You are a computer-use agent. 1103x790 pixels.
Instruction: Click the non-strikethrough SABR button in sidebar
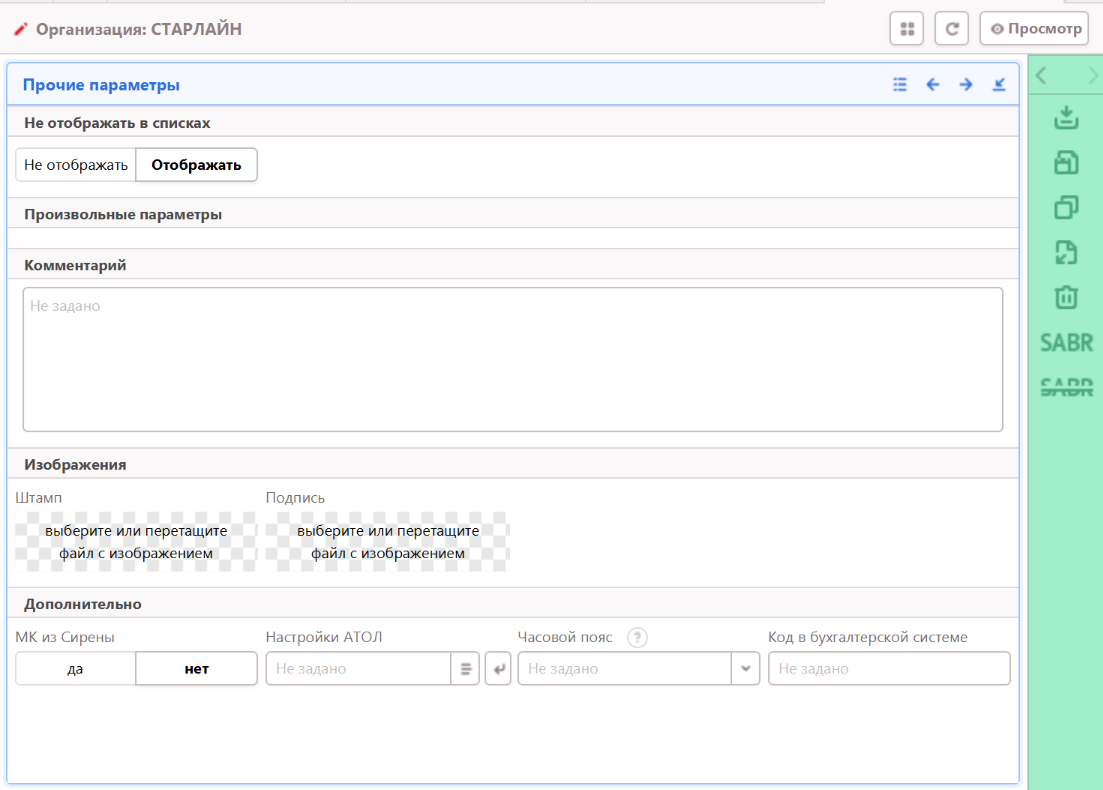pos(1067,343)
